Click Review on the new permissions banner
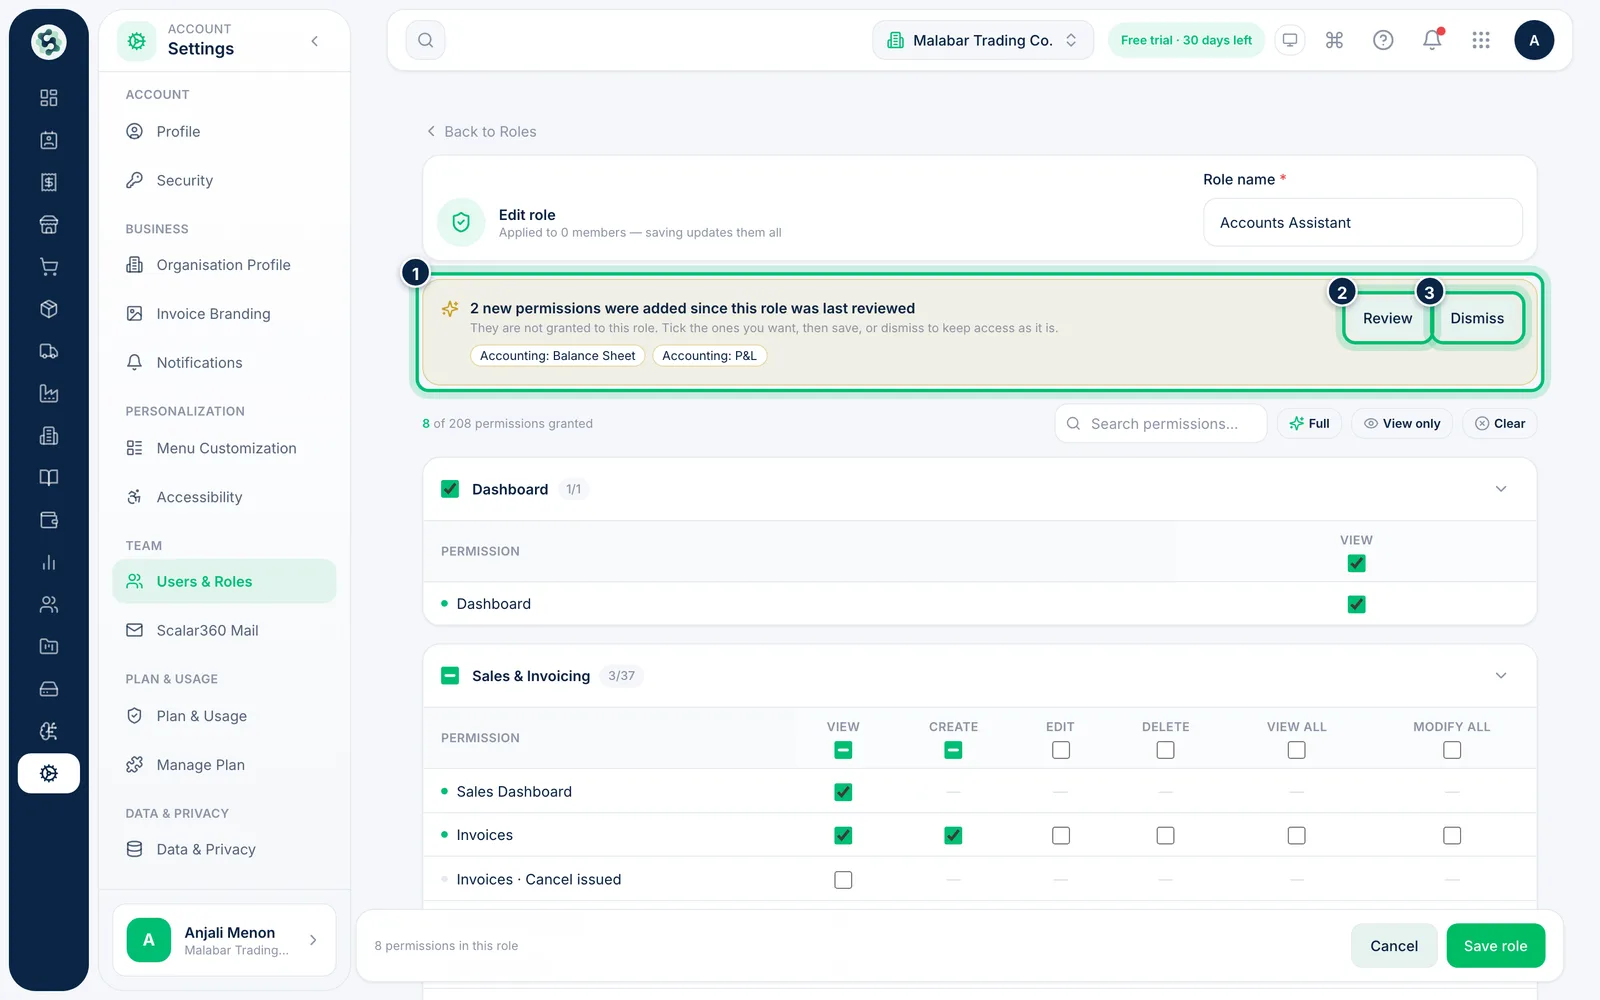Screen dimensions: 1600x1000 tap(1387, 318)
